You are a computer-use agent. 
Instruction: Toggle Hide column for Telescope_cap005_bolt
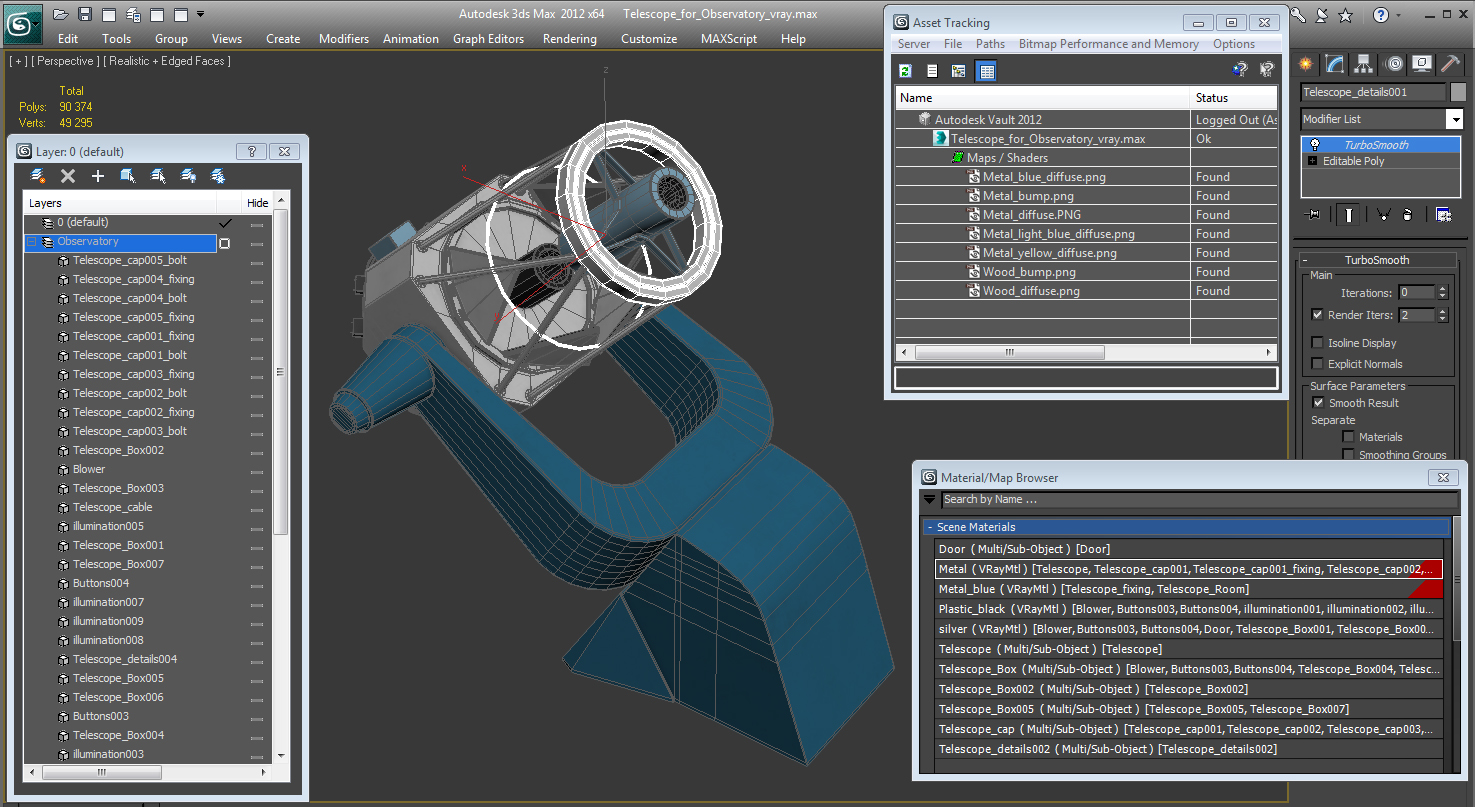pos(257,261)
